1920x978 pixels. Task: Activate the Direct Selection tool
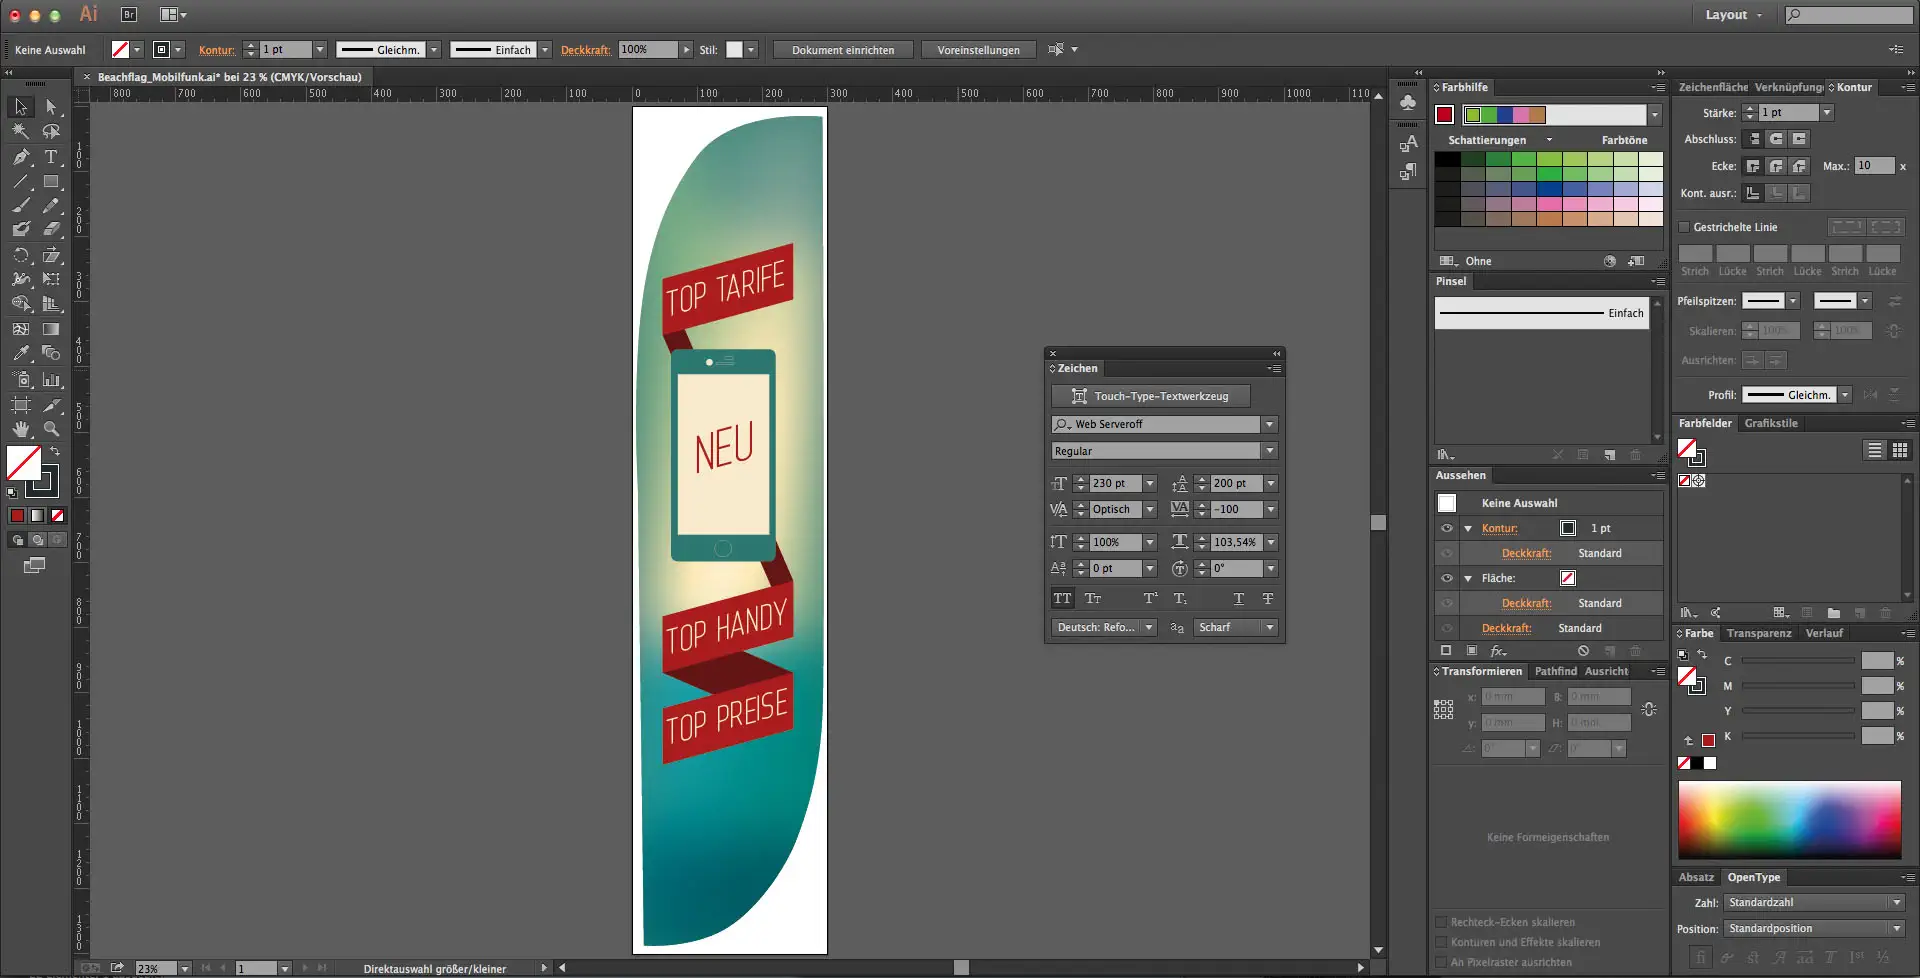tap(51, 107)
